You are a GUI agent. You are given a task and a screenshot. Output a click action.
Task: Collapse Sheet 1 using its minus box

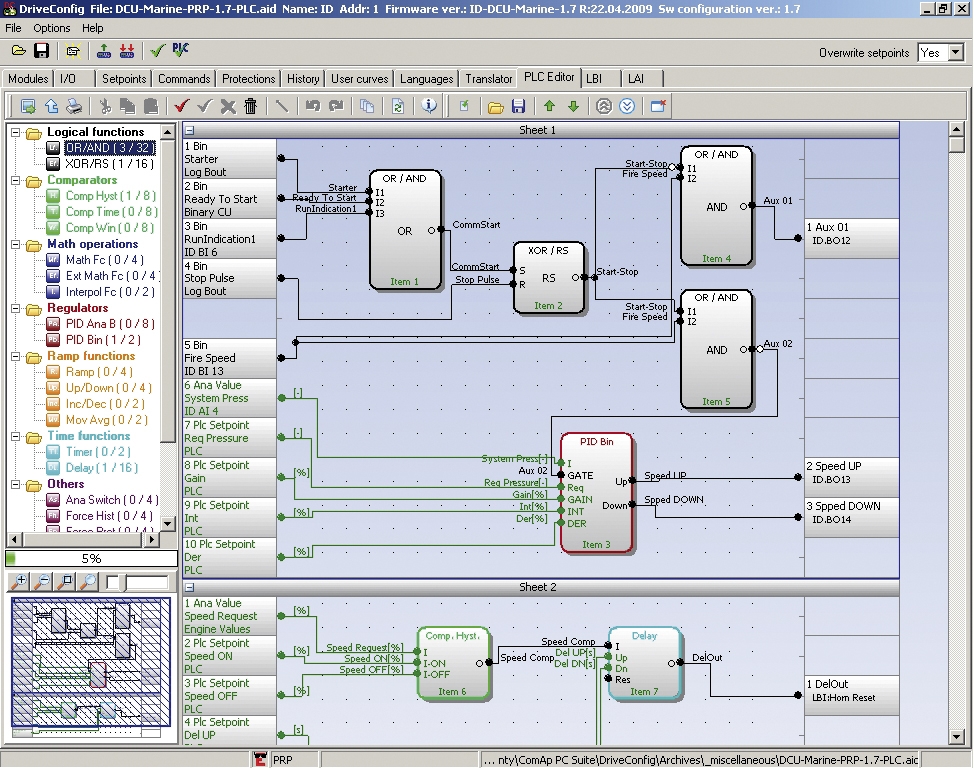tap(190, 130)
